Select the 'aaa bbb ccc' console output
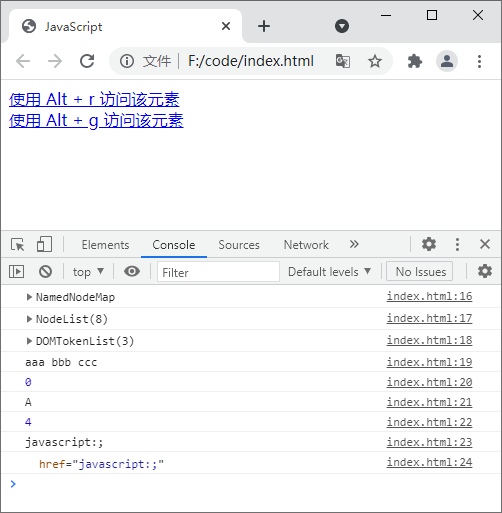Viewport: 502px width, 513px height. [x=61, y=362]
